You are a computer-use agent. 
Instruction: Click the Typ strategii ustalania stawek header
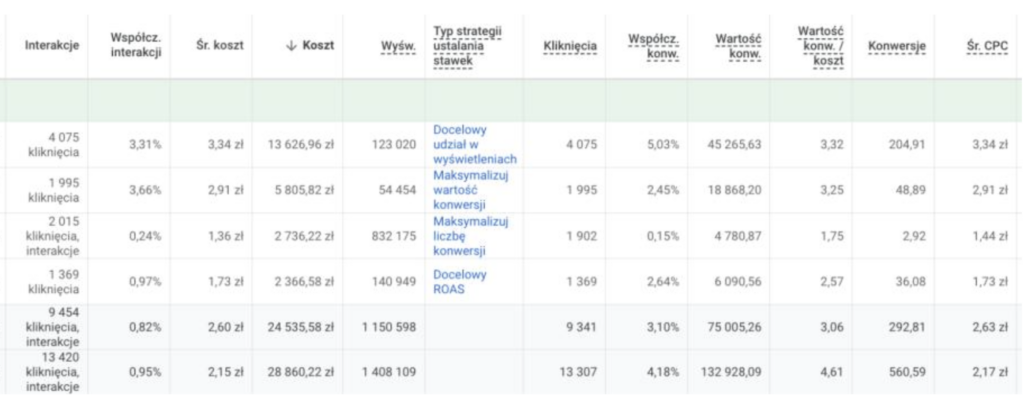(x=468, y=45)
